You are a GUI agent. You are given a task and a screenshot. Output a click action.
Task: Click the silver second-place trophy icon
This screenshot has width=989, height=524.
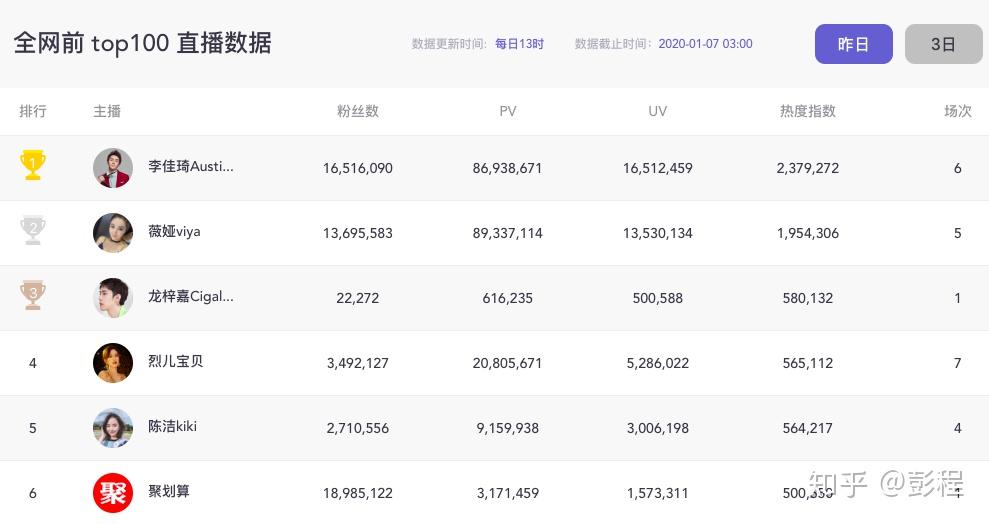pyautogui.click(x=33, y=231)
